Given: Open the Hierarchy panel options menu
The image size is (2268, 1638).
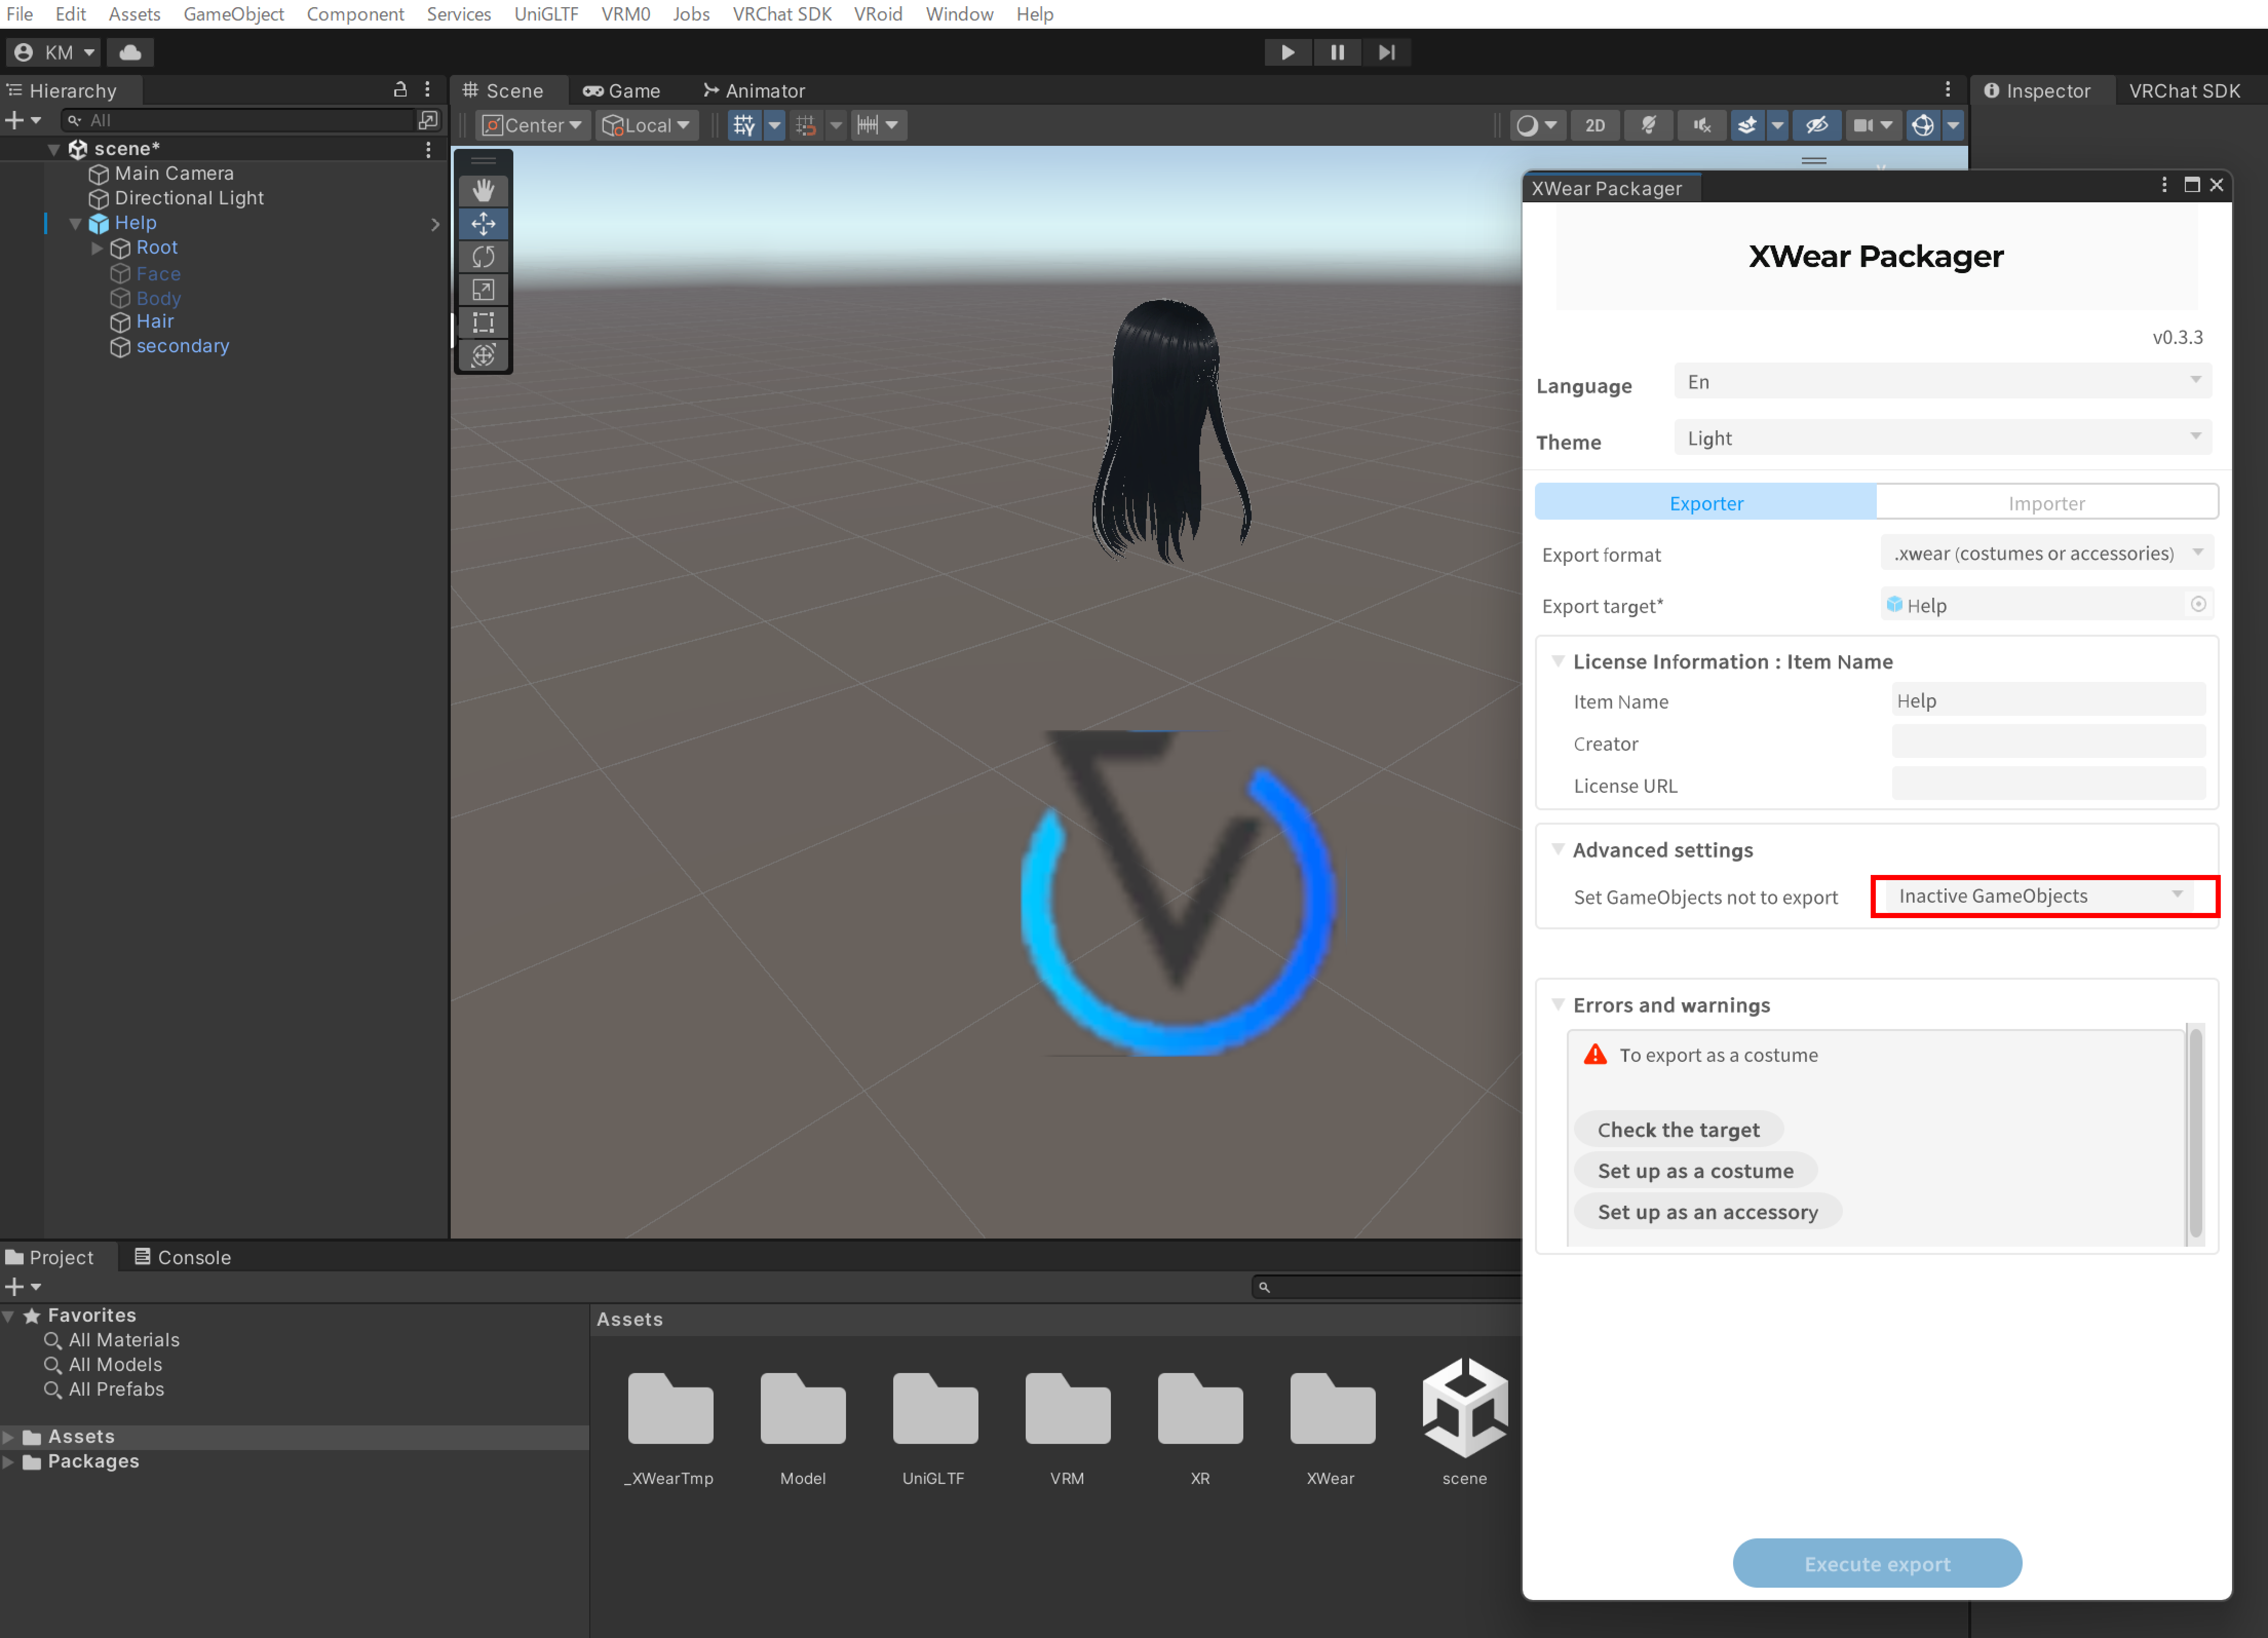Looking at the screenshot, I should click(427, 89).
